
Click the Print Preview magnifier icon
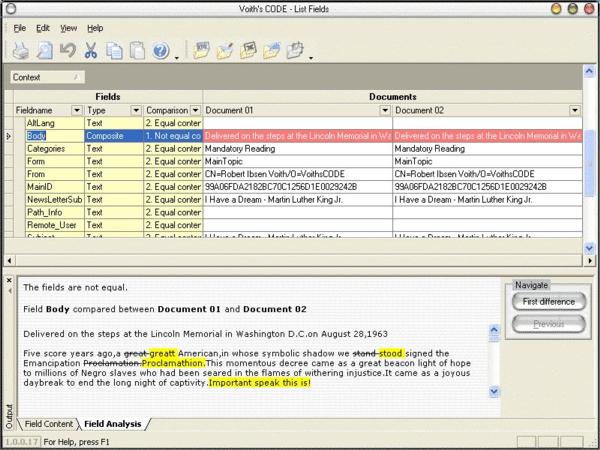tap(44, 51)
